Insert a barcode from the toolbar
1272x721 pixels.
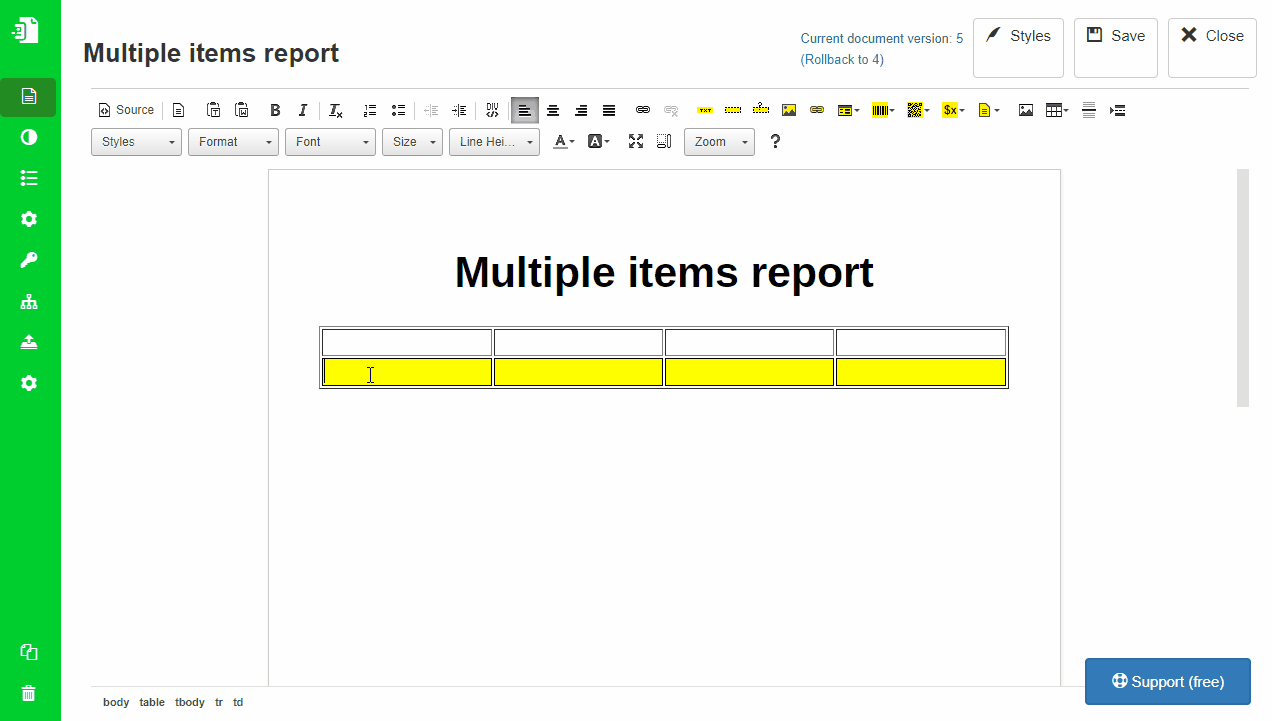881,110
